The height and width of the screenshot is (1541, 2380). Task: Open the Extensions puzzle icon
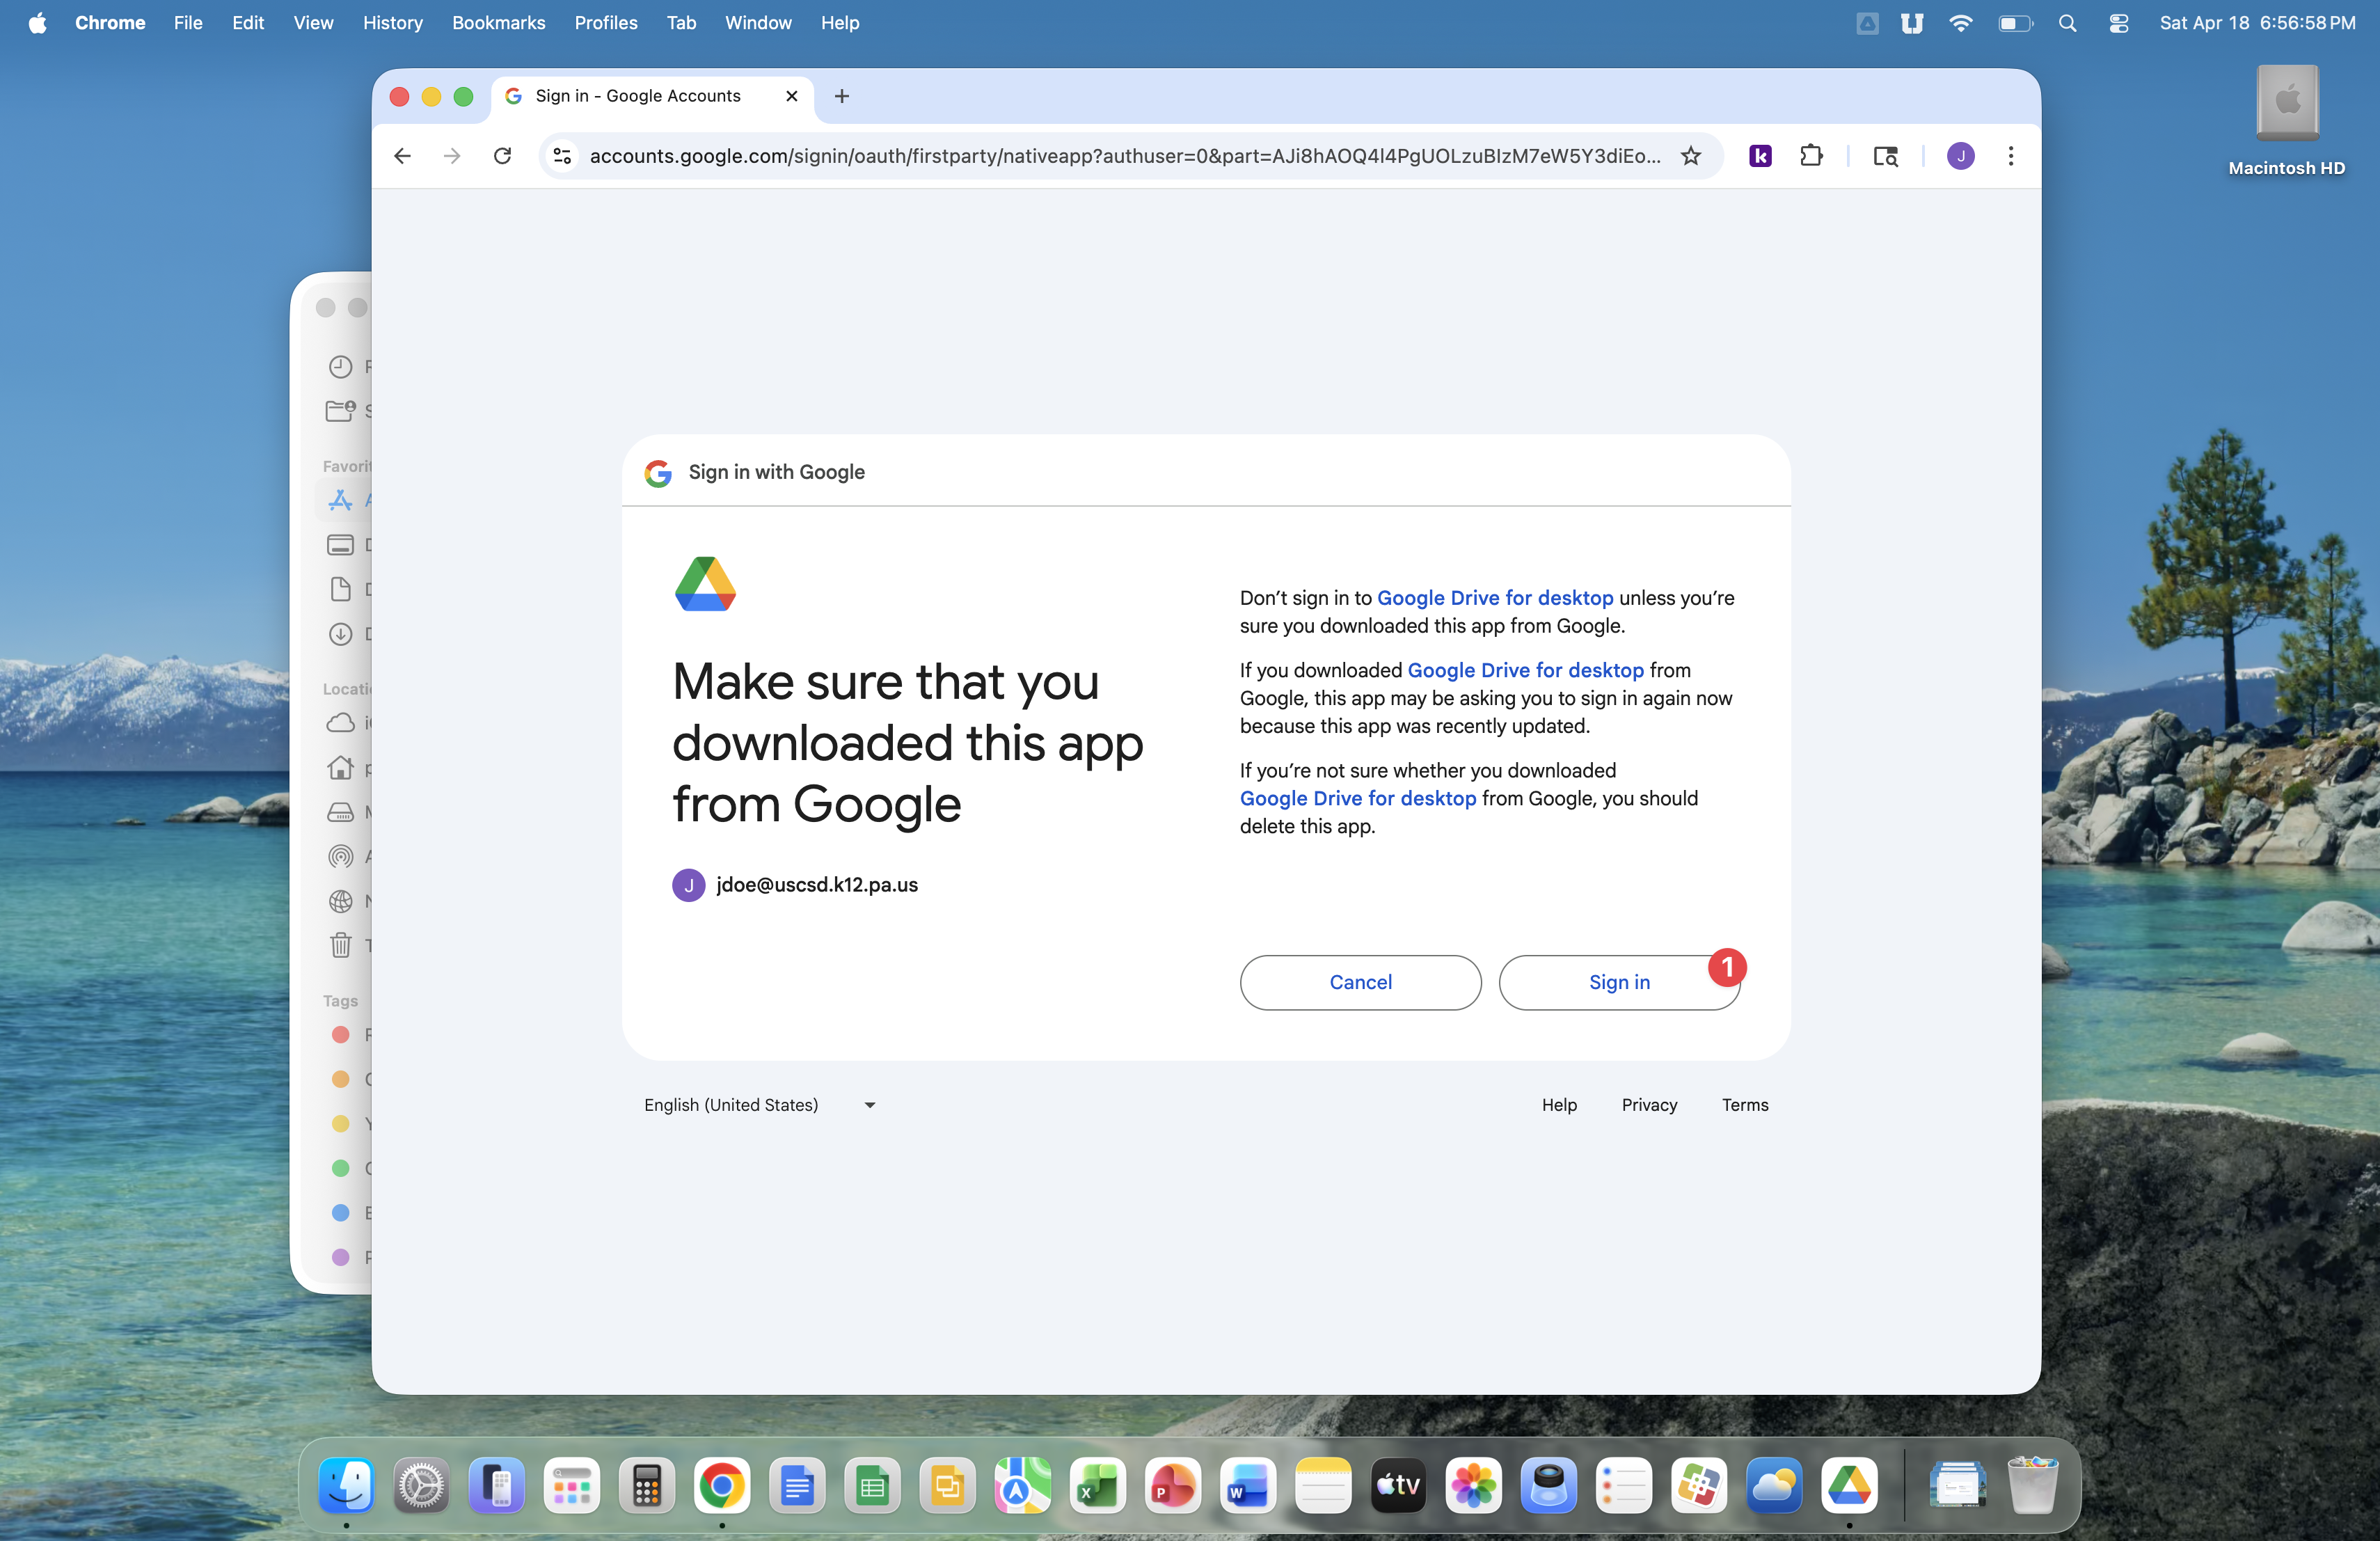[x=1811, y=156]
